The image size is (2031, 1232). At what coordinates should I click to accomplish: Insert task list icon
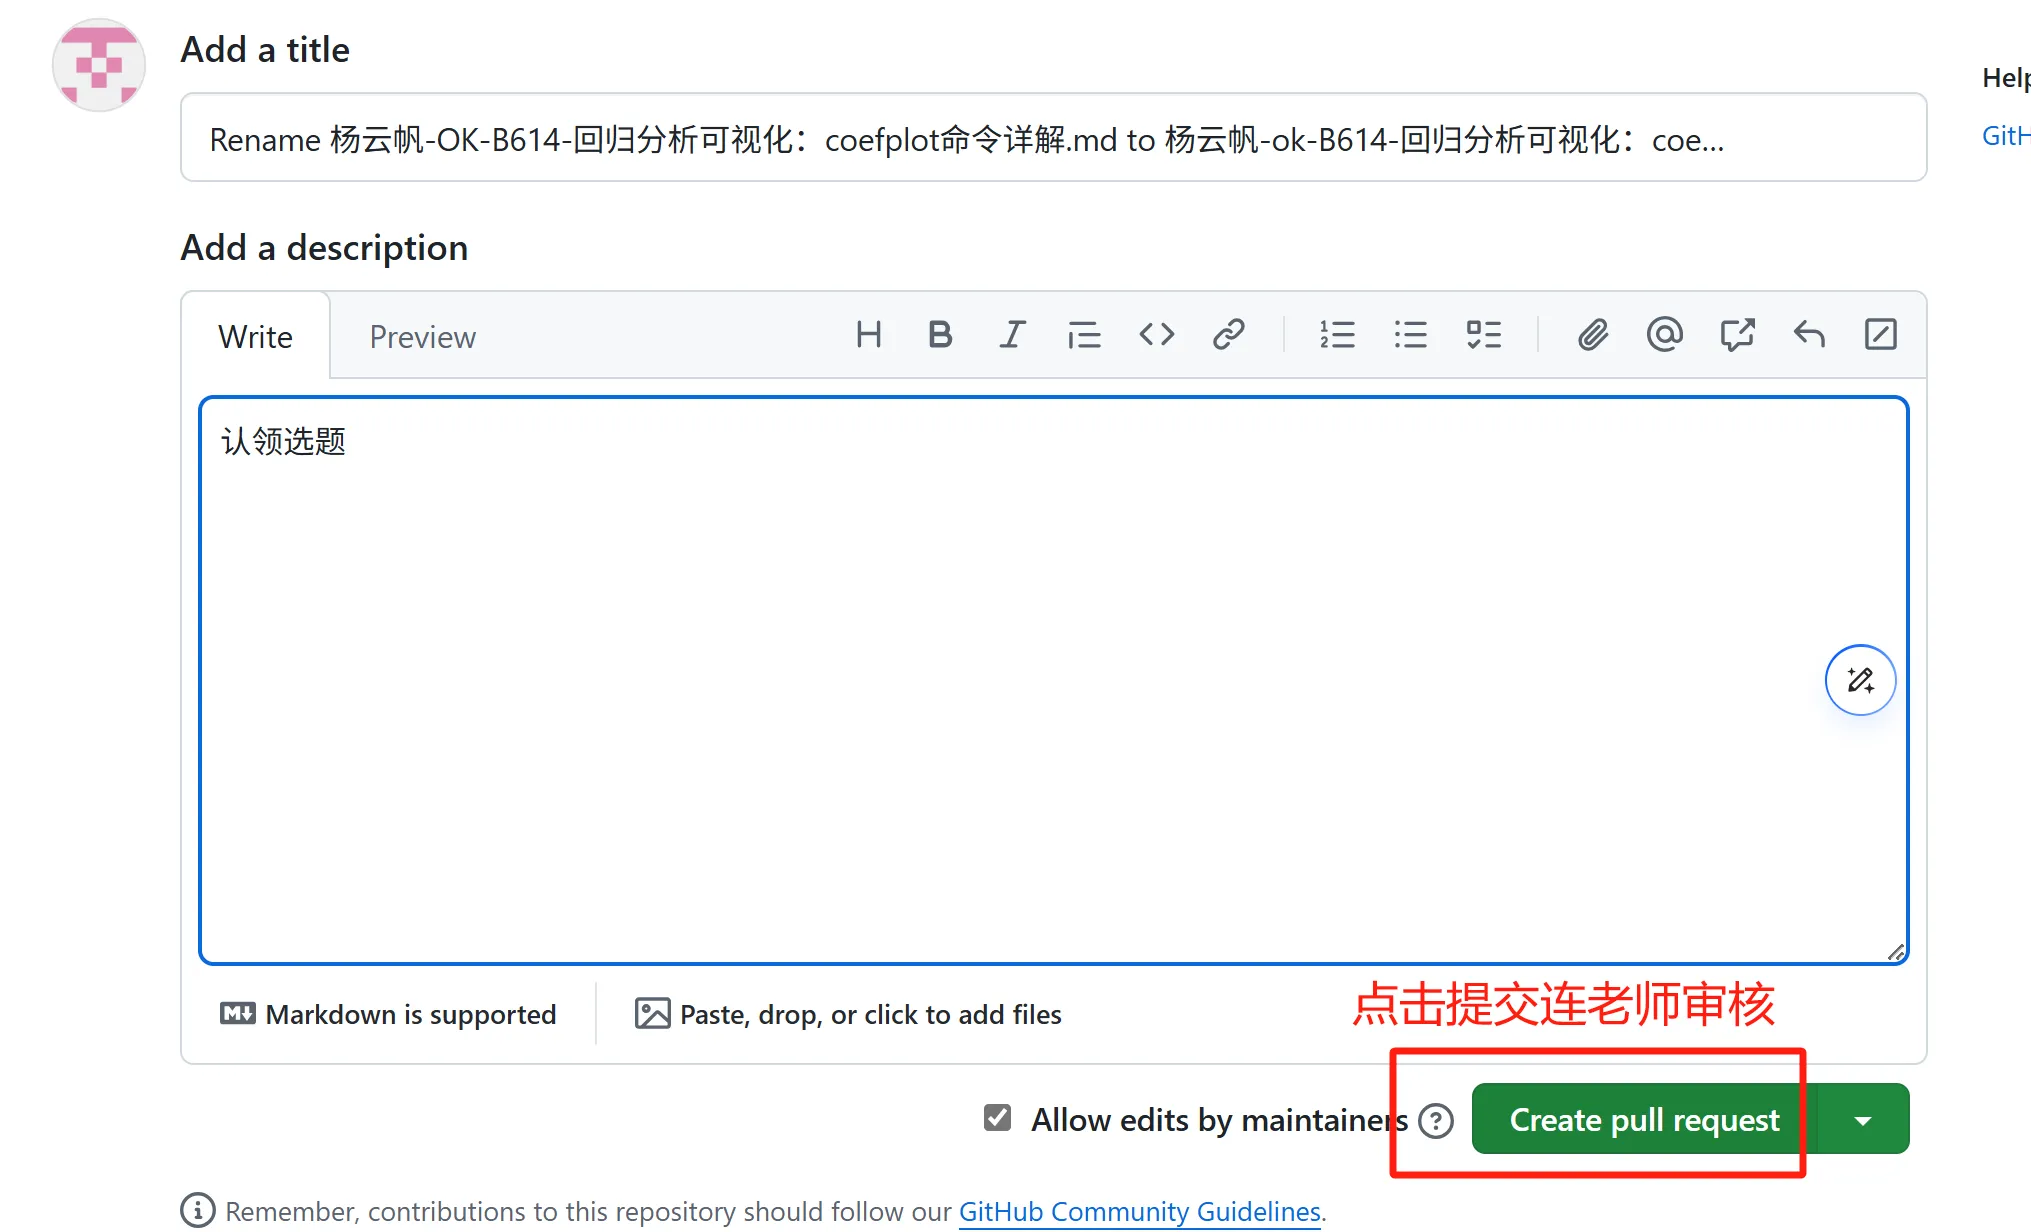[1483, 335]
